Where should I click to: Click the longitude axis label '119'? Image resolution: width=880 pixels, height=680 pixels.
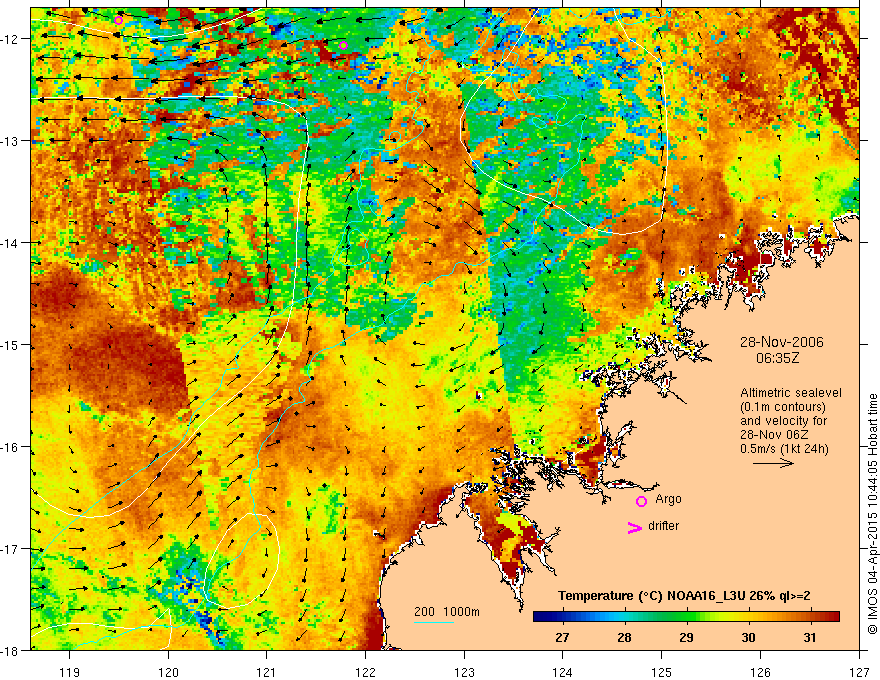tap(70, 672)
